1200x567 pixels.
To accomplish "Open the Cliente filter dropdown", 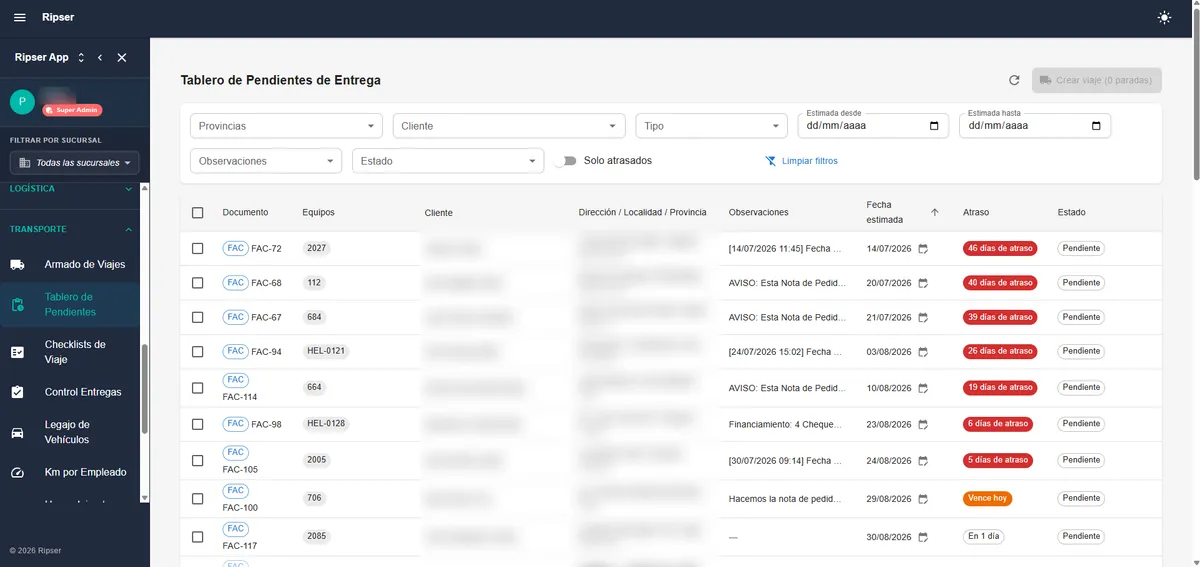I will coord(509,126).
